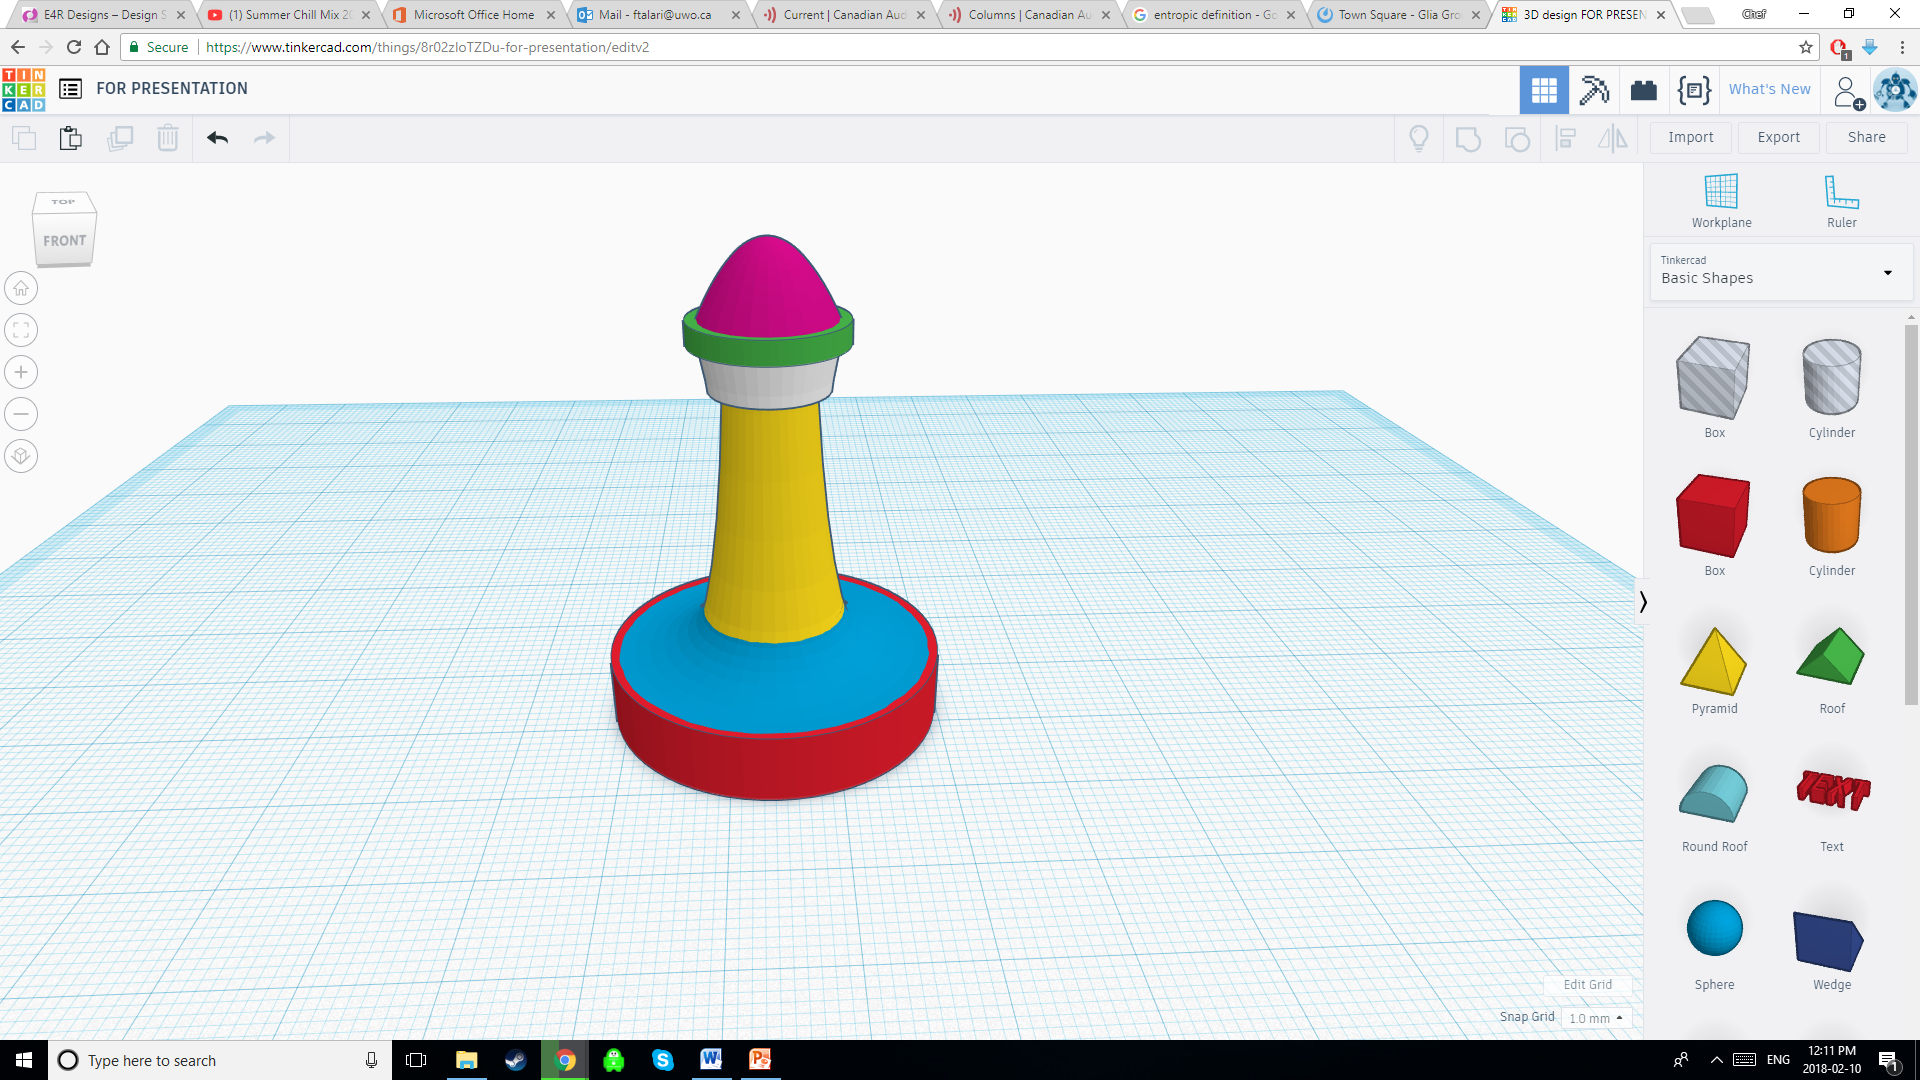The image size is (1920, 1080).
Task: Click the Ungroup shapes icon
Action: point(1517,138)
